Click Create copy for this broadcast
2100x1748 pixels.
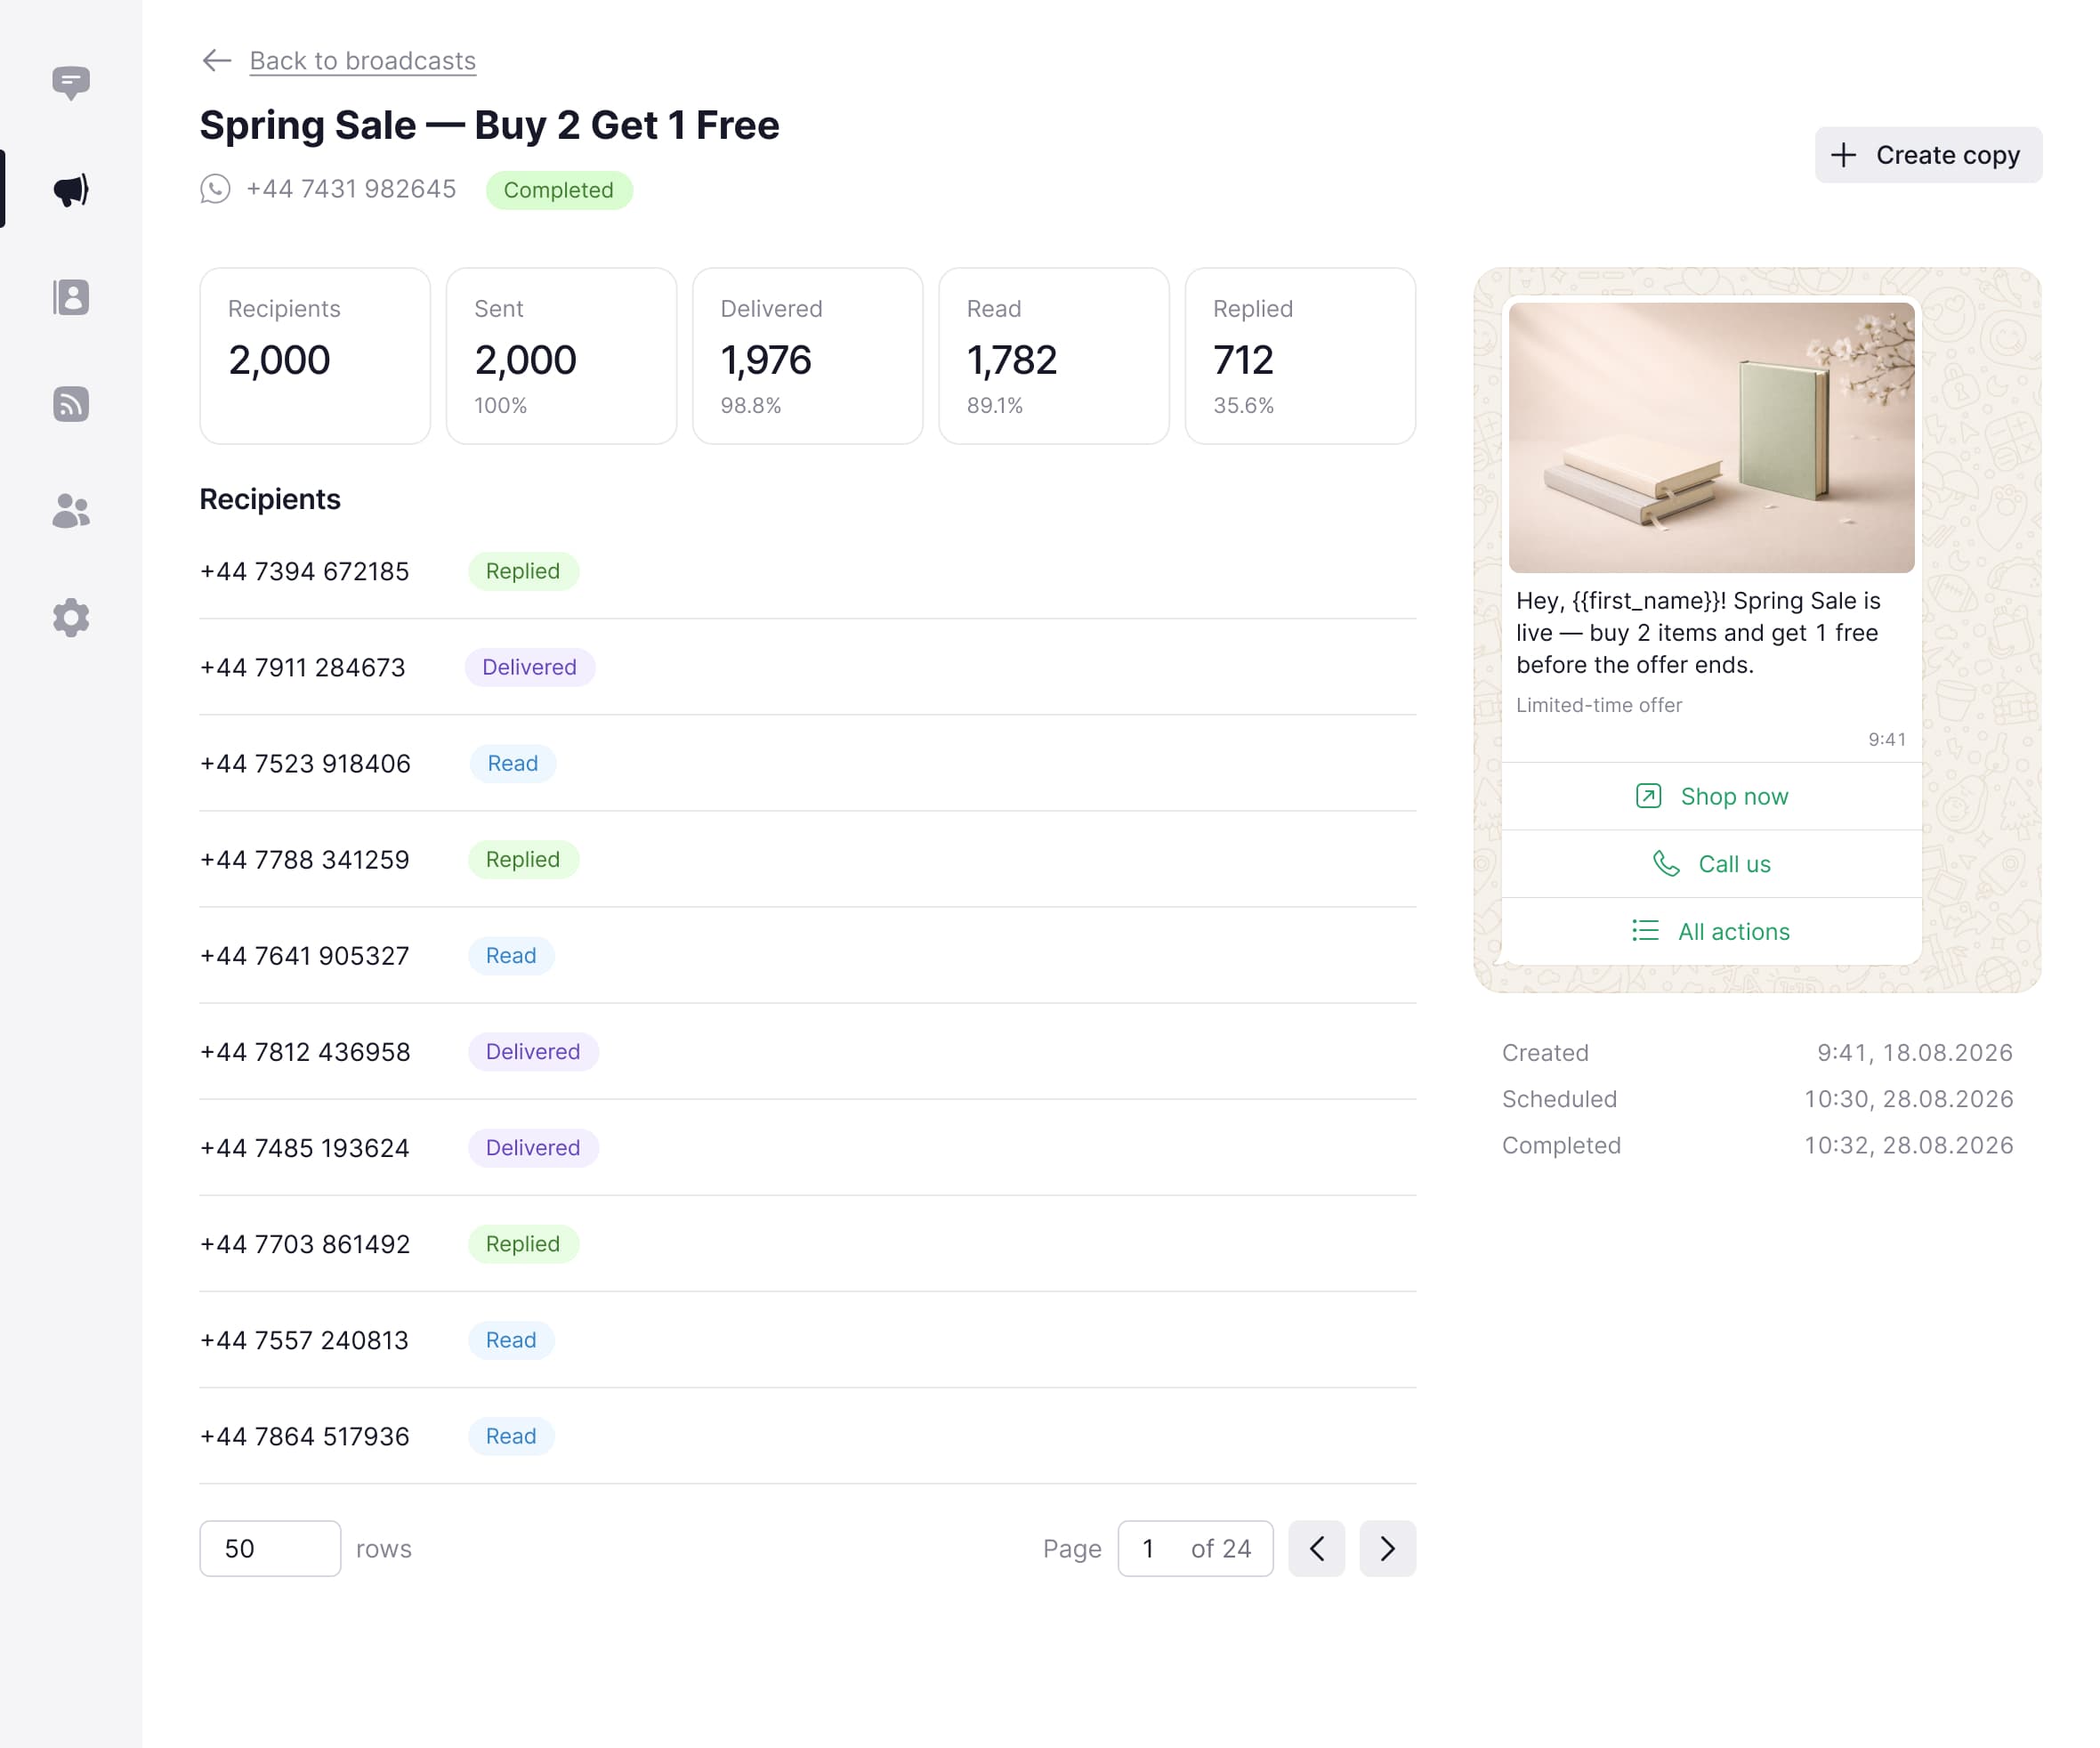(1928, 155)
